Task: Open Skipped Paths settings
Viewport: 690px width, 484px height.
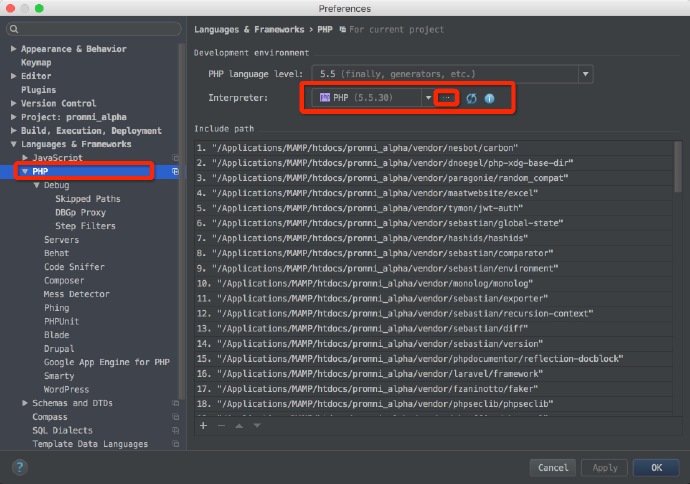Action: point(88,199)
